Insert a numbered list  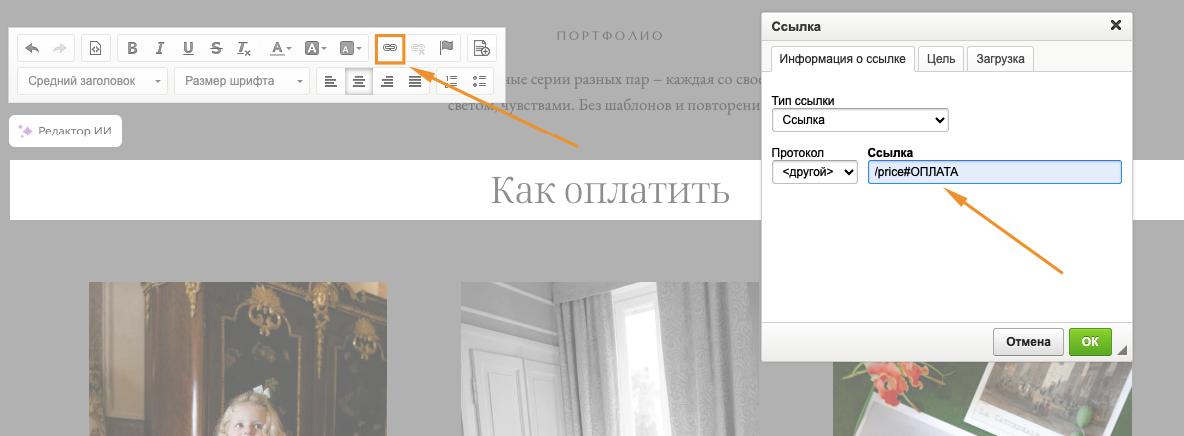point(451,81)
